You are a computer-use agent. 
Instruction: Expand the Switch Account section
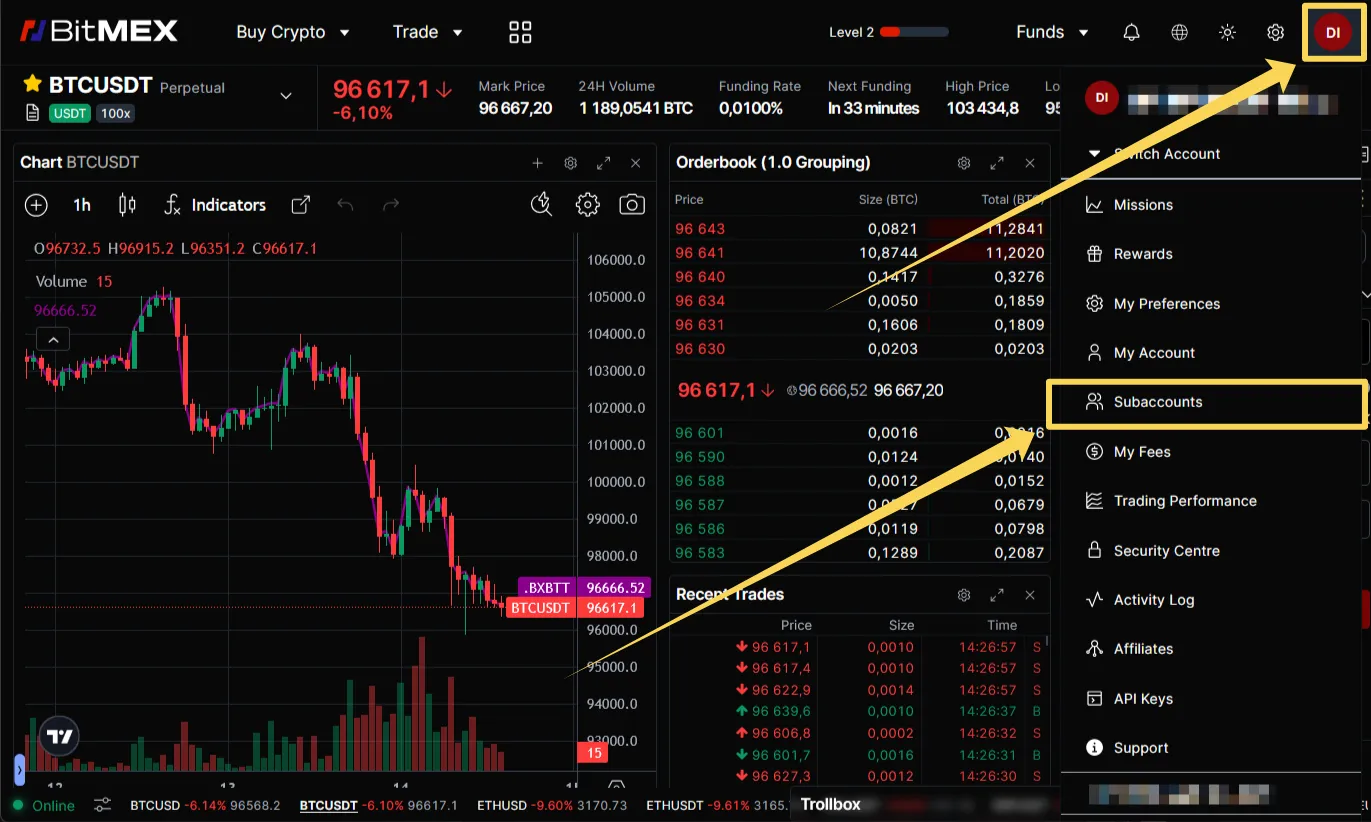pos(1166,153)
